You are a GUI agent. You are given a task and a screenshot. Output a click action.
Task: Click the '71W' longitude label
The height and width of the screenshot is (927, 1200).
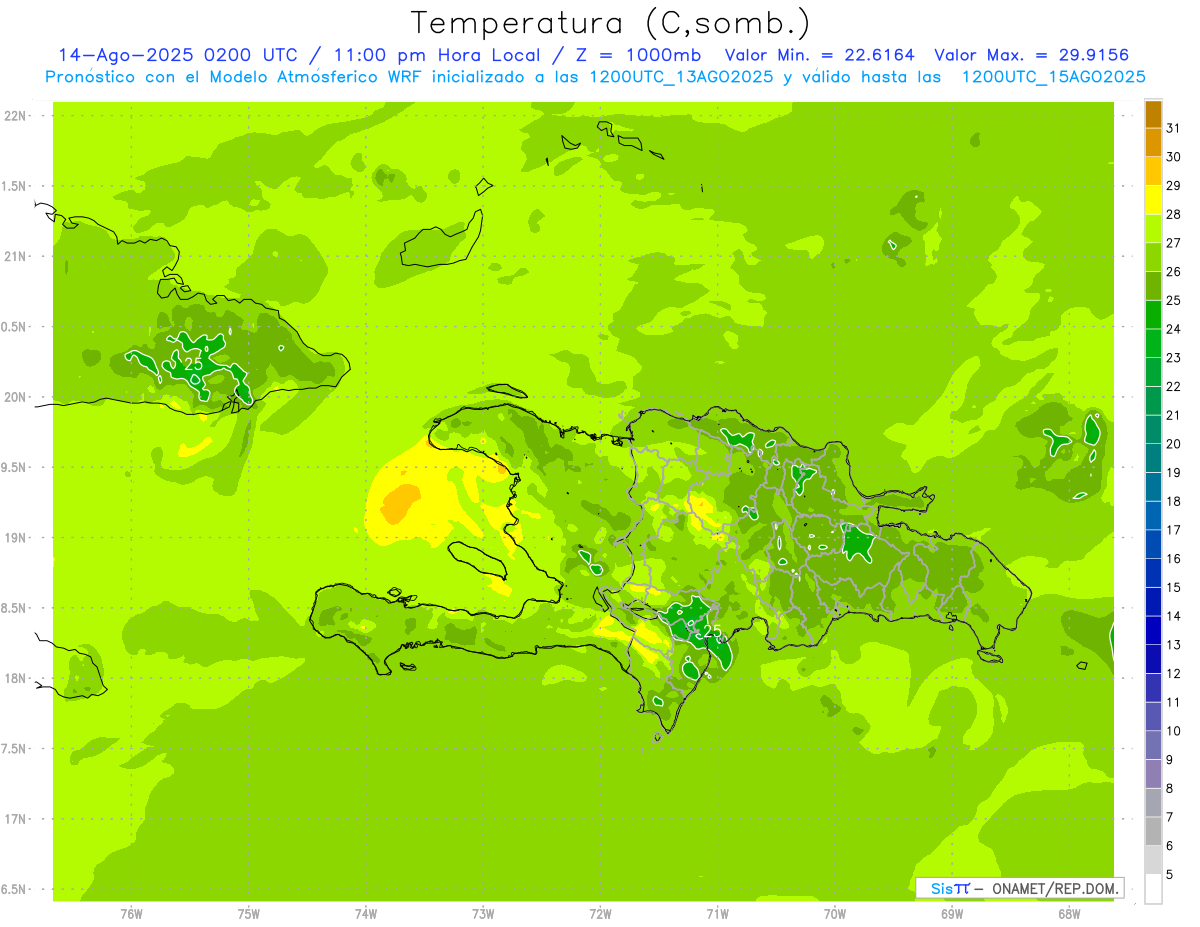click(717, 914)
